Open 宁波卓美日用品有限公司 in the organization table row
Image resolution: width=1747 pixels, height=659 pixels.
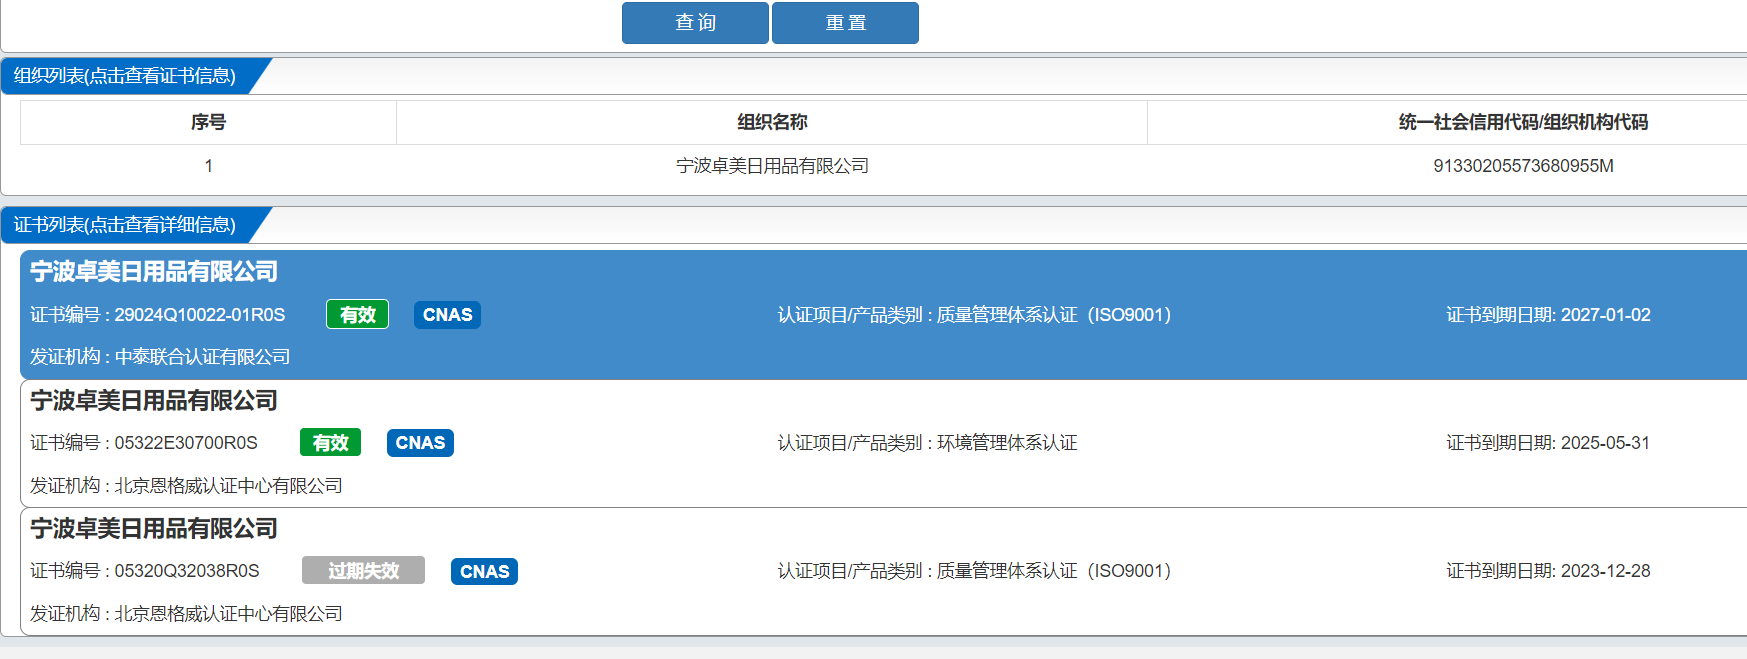[772, 166]
